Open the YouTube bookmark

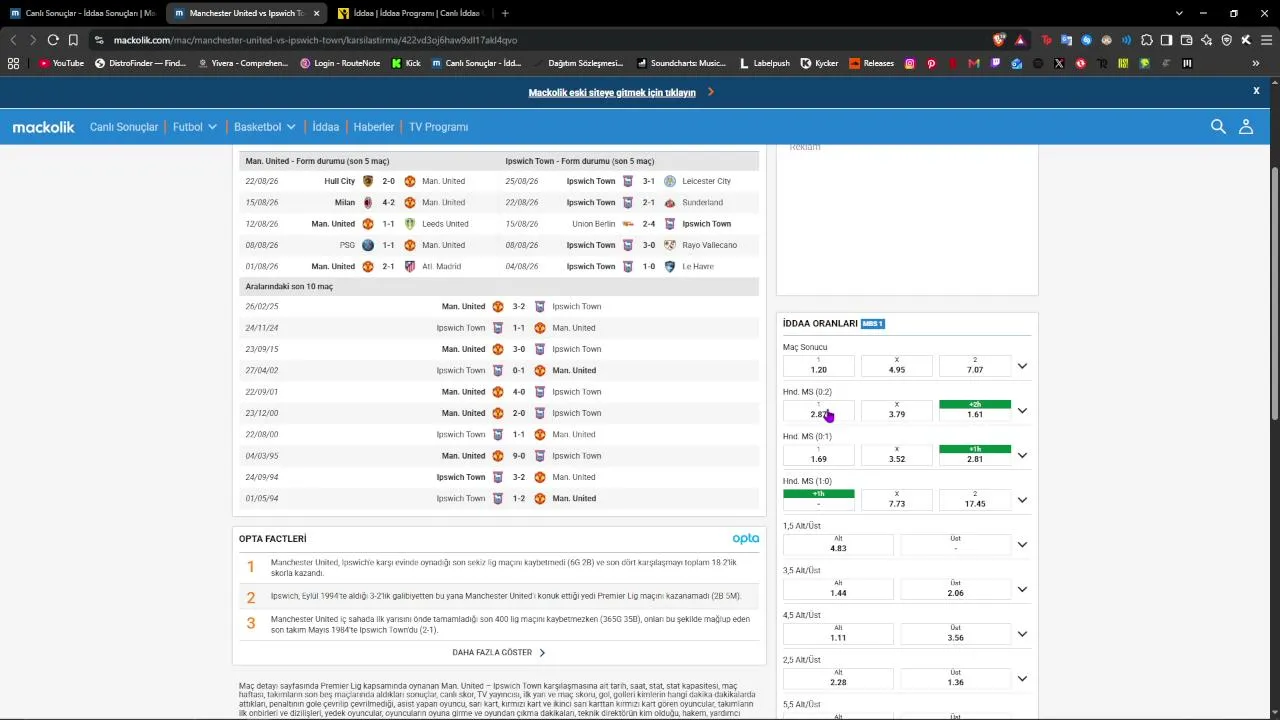(x=61, y=63)
